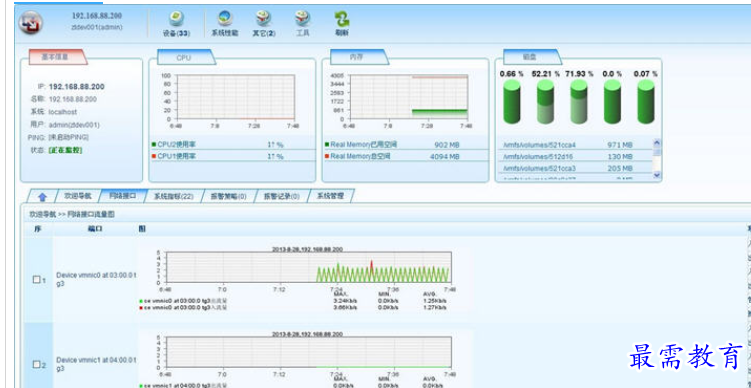Switch to the 系统指标(22) tab

click(173, 196)
